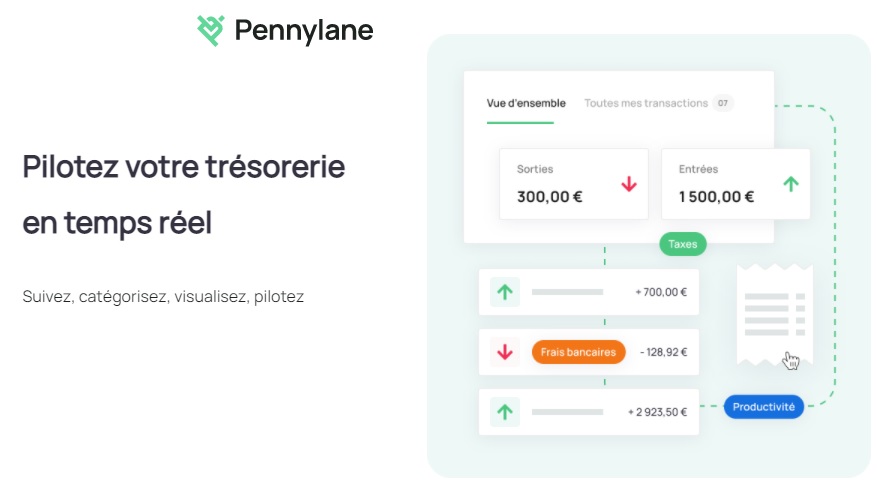This screenshot has width=877, height=483.
Task: Click the green up arrow in Entrées card
Action: pos(791,184)
